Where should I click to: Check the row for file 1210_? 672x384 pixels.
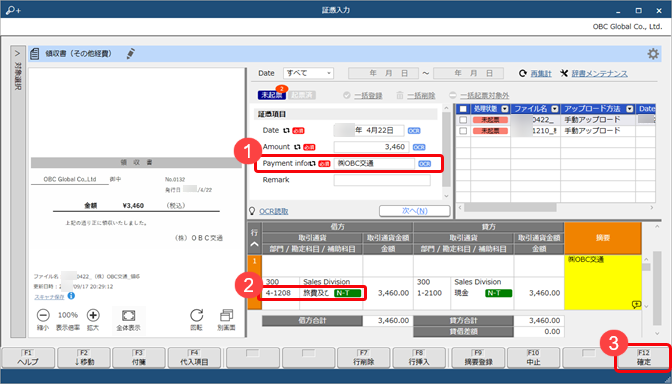click(463, 131)
